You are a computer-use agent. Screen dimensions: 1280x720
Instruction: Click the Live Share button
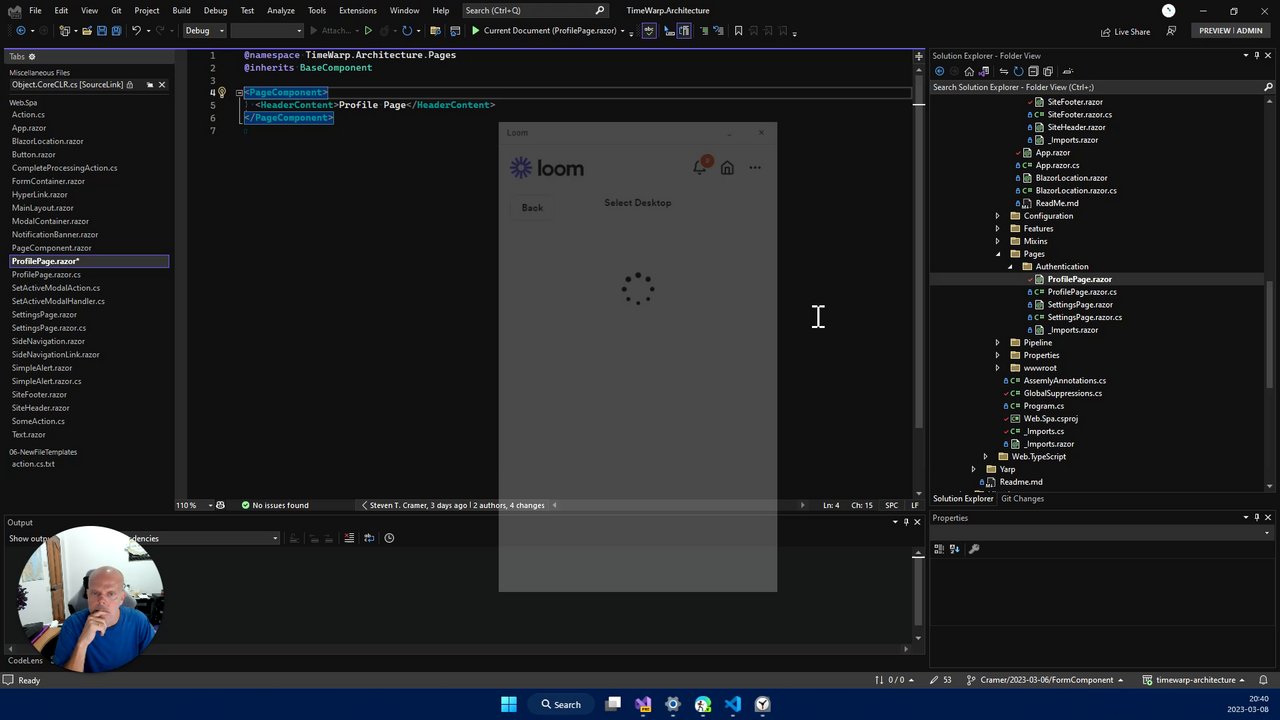[x=1126, y=31]
